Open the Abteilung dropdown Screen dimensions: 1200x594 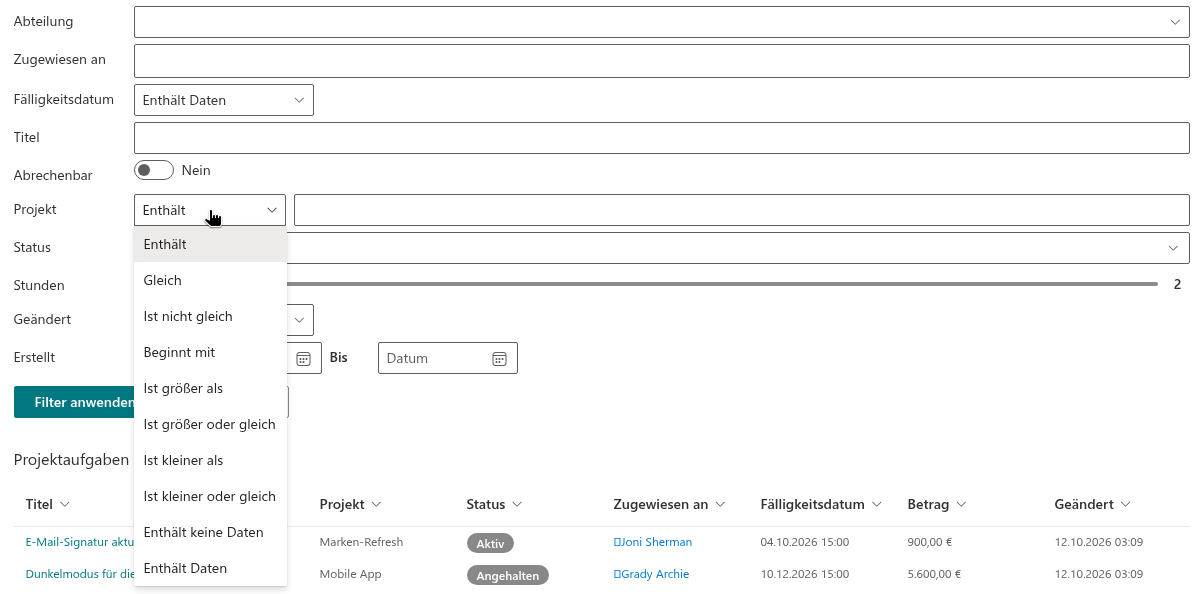(661, 21)
